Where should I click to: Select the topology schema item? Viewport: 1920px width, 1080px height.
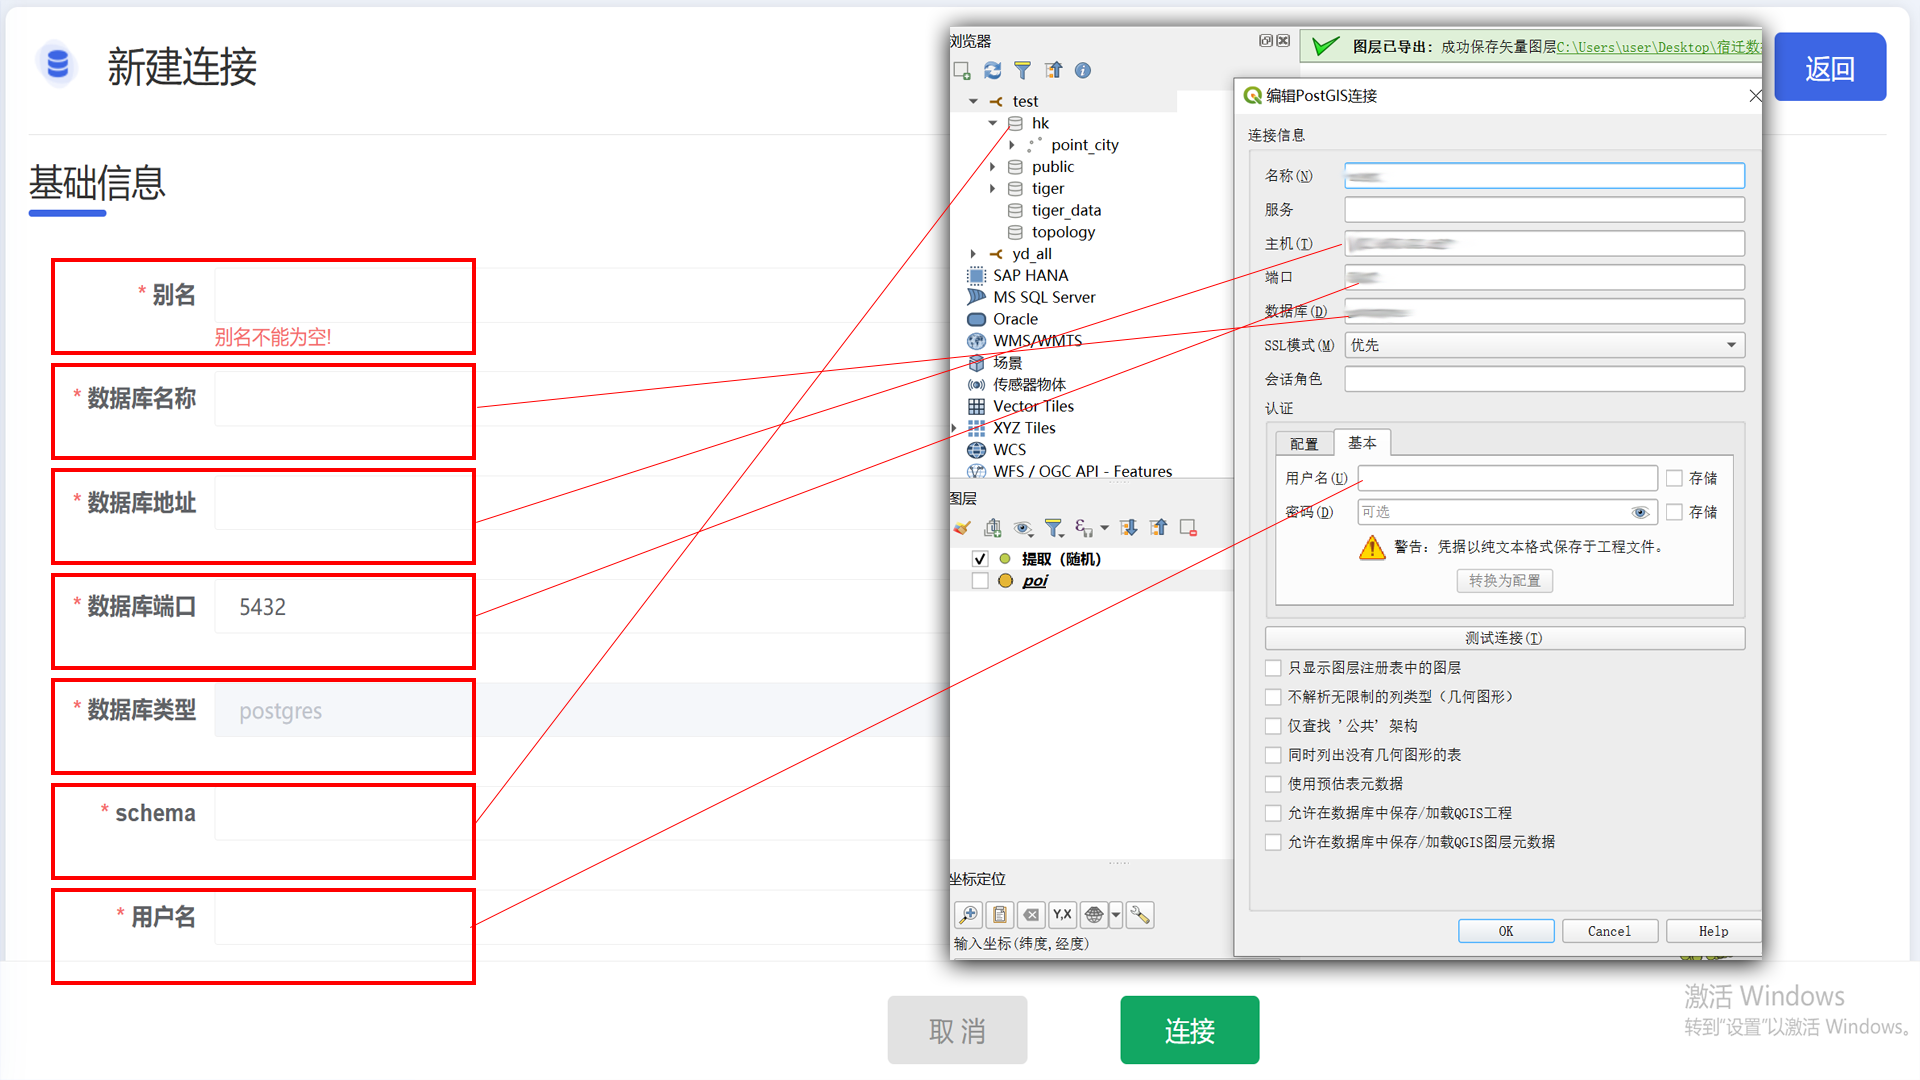[1063, 232]
